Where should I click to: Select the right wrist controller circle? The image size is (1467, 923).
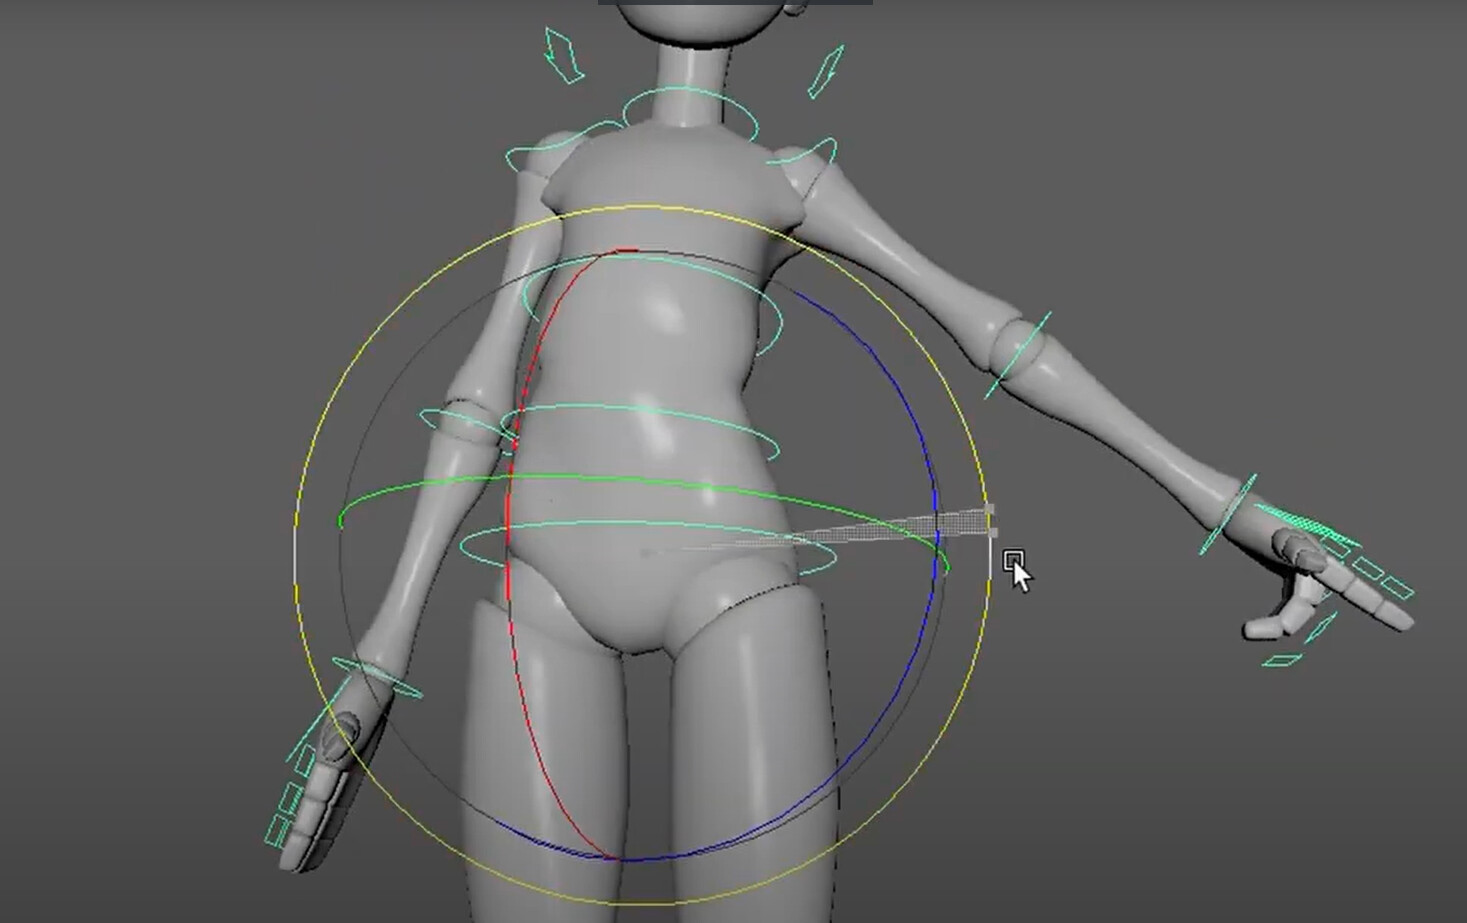click(x=1230, y=510)
